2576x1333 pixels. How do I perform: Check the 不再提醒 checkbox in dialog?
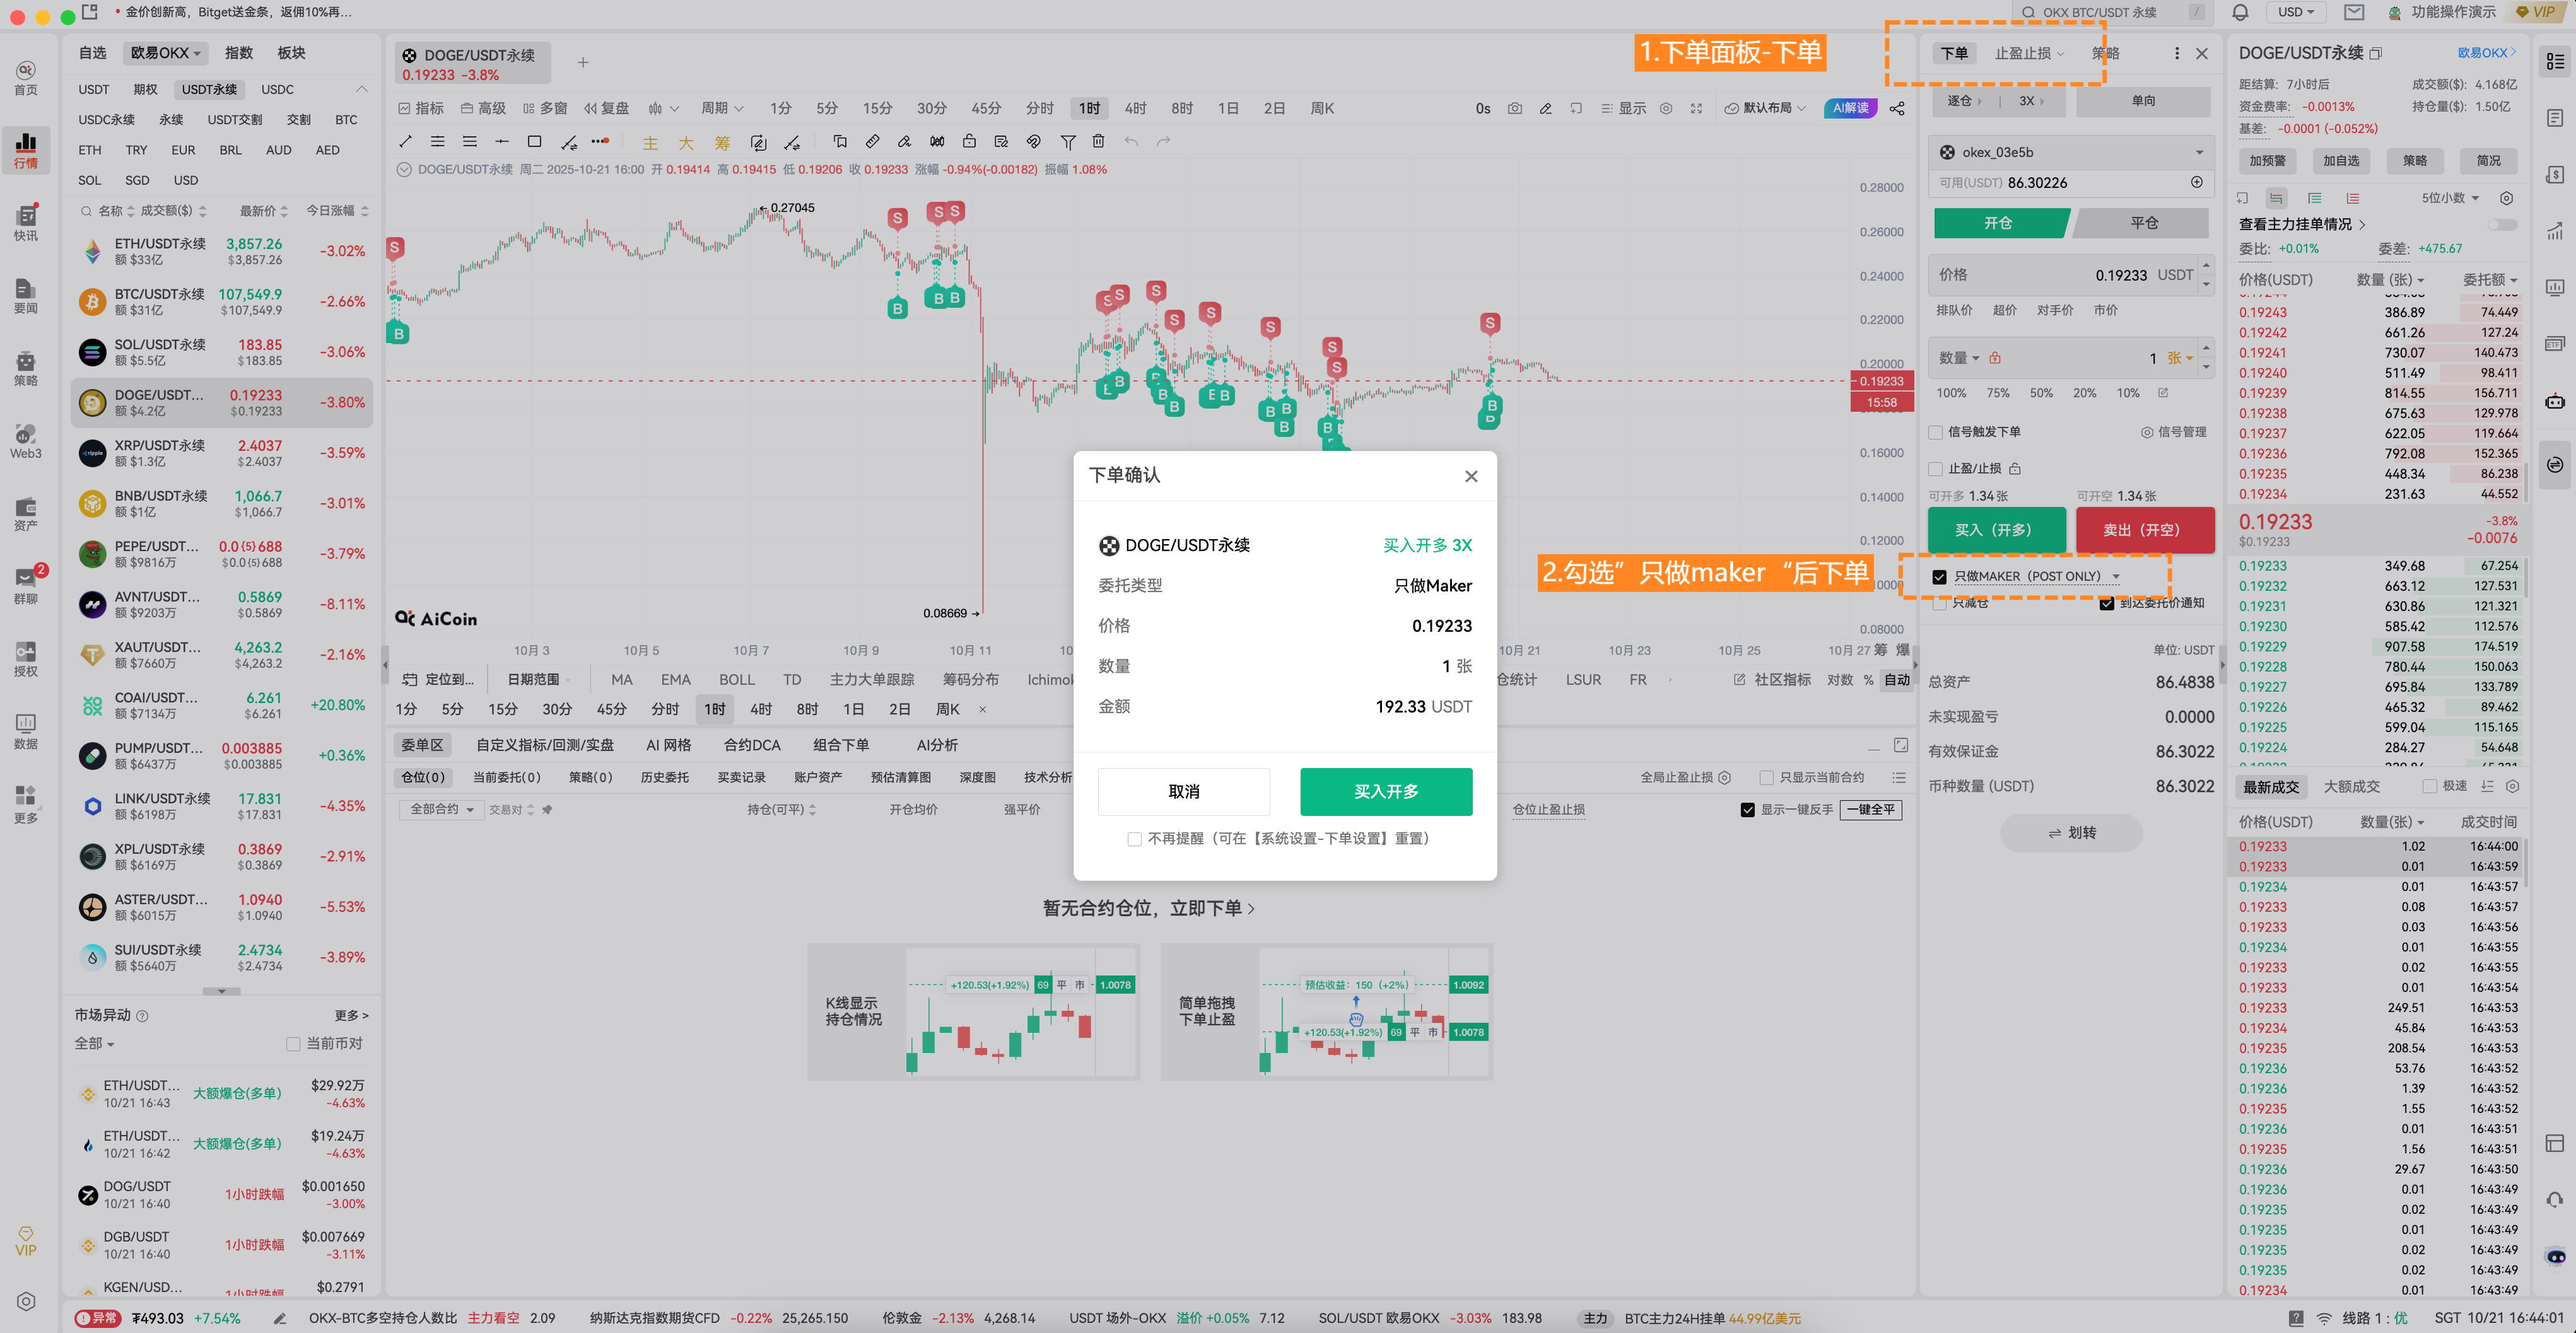click(1134, 839)
